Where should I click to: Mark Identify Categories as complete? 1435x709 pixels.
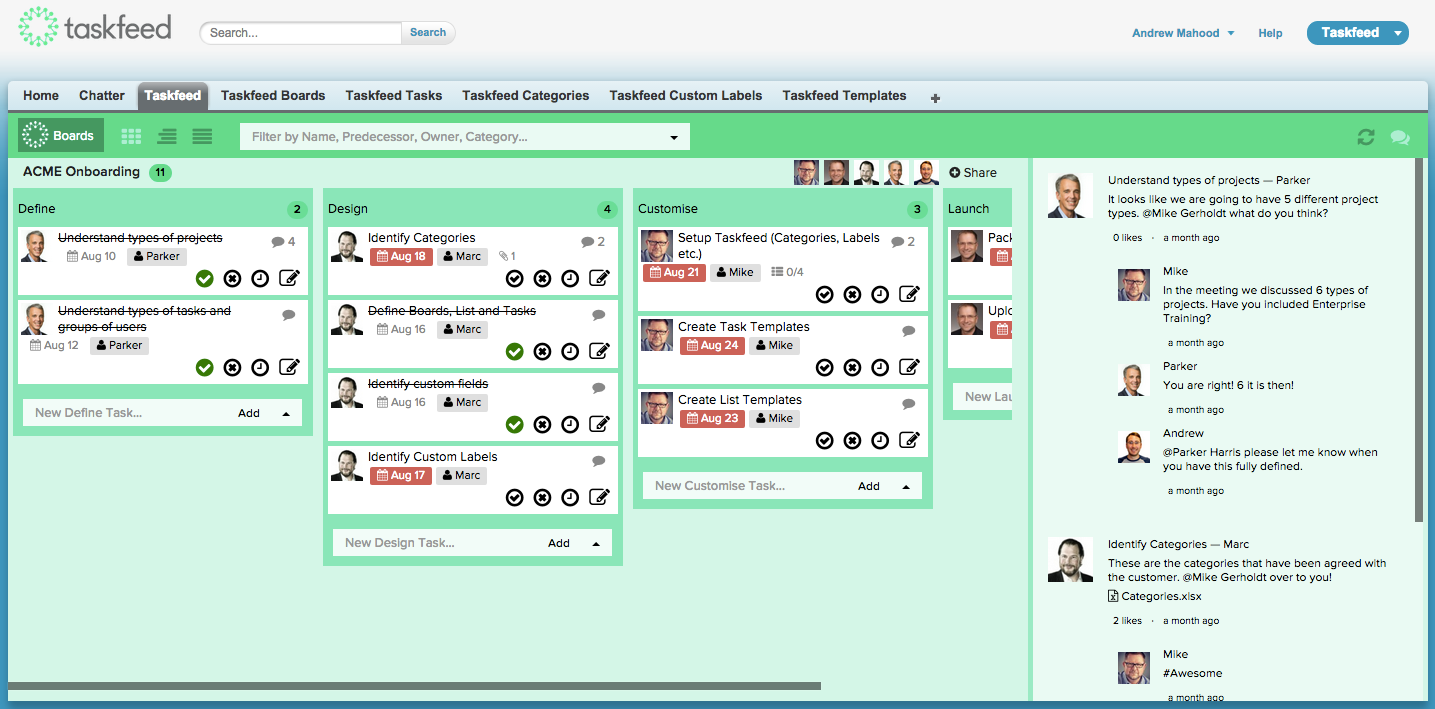coord(515,278)
